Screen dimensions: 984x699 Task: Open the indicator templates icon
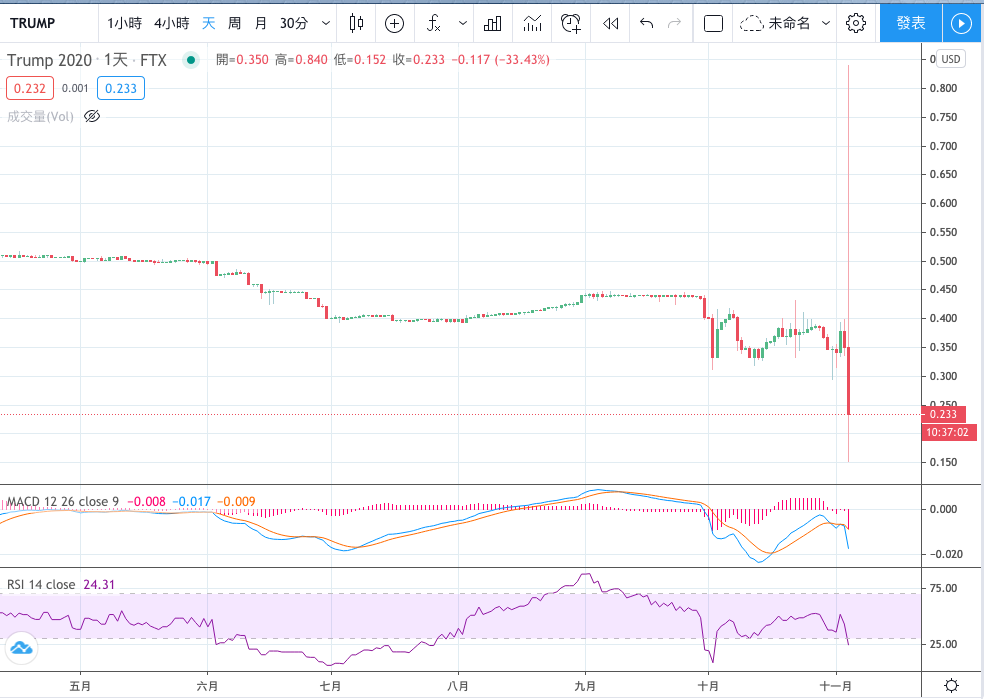pyautogui.click(x=532, y=24)
